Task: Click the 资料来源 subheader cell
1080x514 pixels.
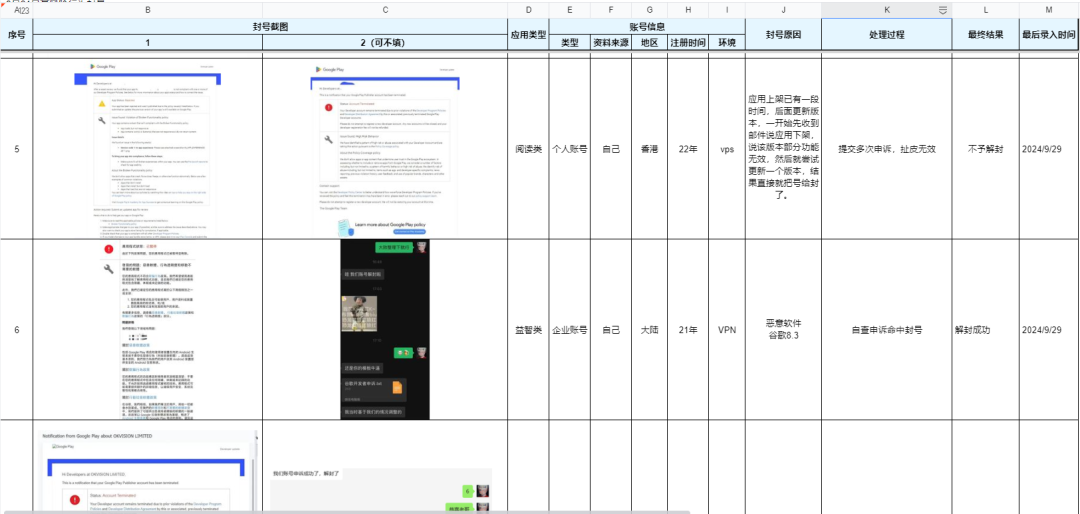Action: (611, 42)
